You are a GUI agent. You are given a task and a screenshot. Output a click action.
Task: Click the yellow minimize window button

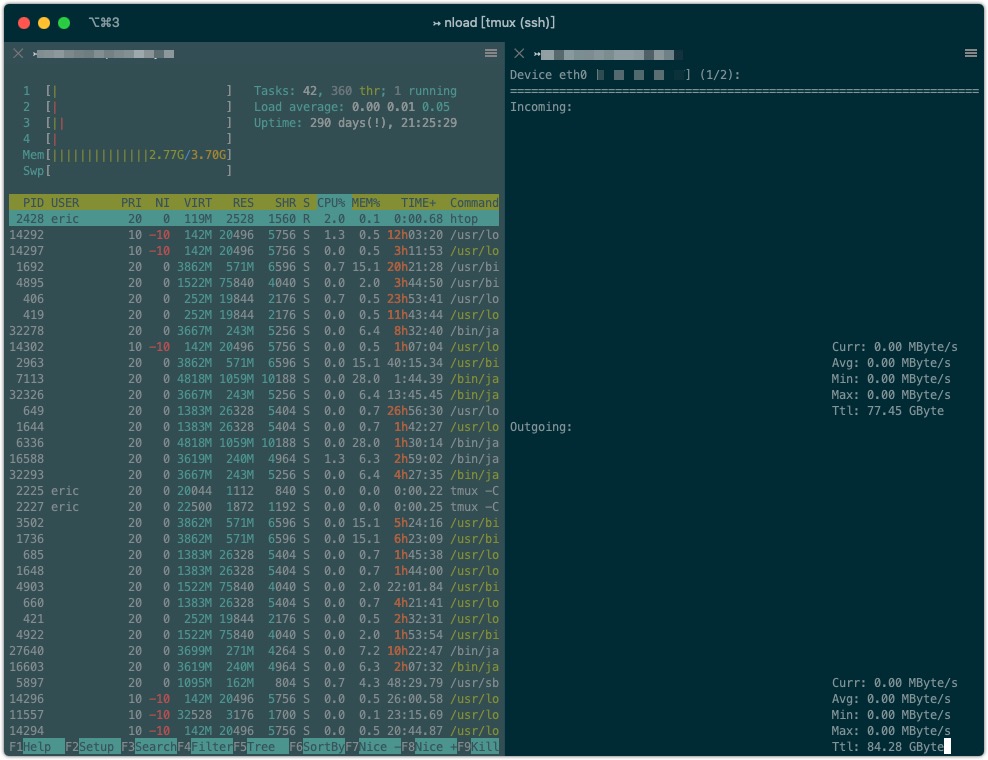(44, 23)
